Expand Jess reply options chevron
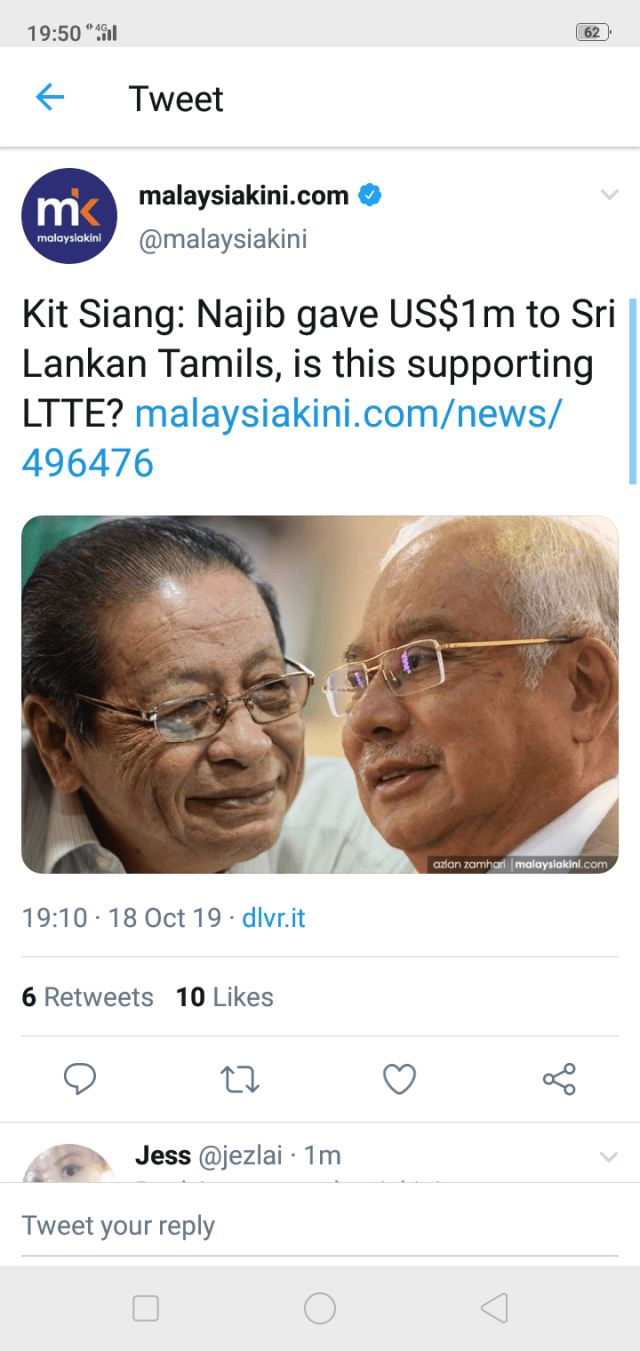Viewport: 640px width, 1351px height. 608,1157
